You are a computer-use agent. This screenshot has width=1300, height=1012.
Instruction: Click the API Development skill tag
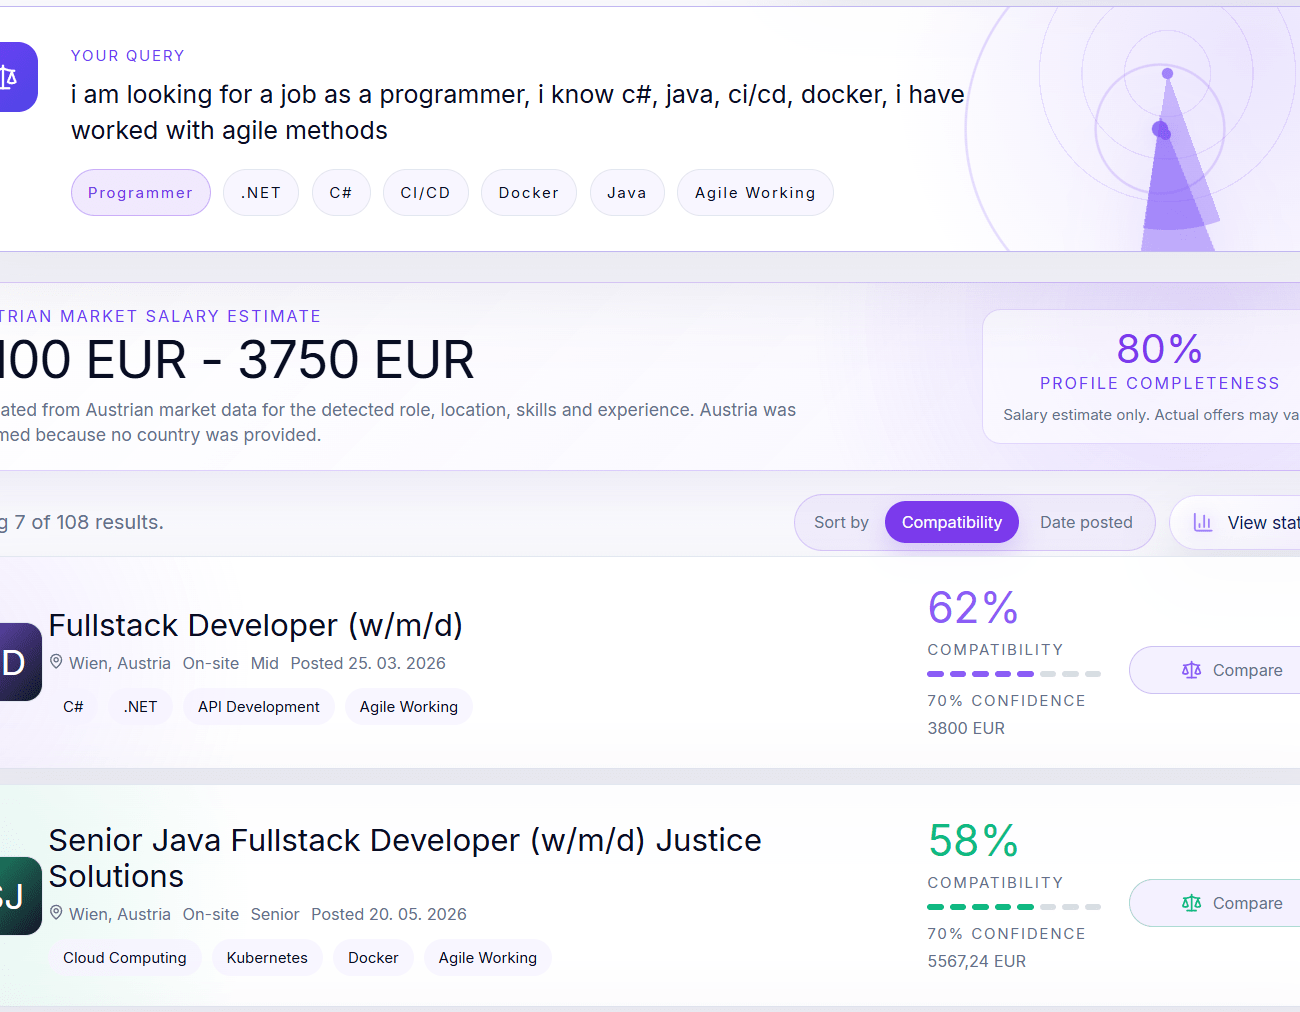click(x=259, y=706)
